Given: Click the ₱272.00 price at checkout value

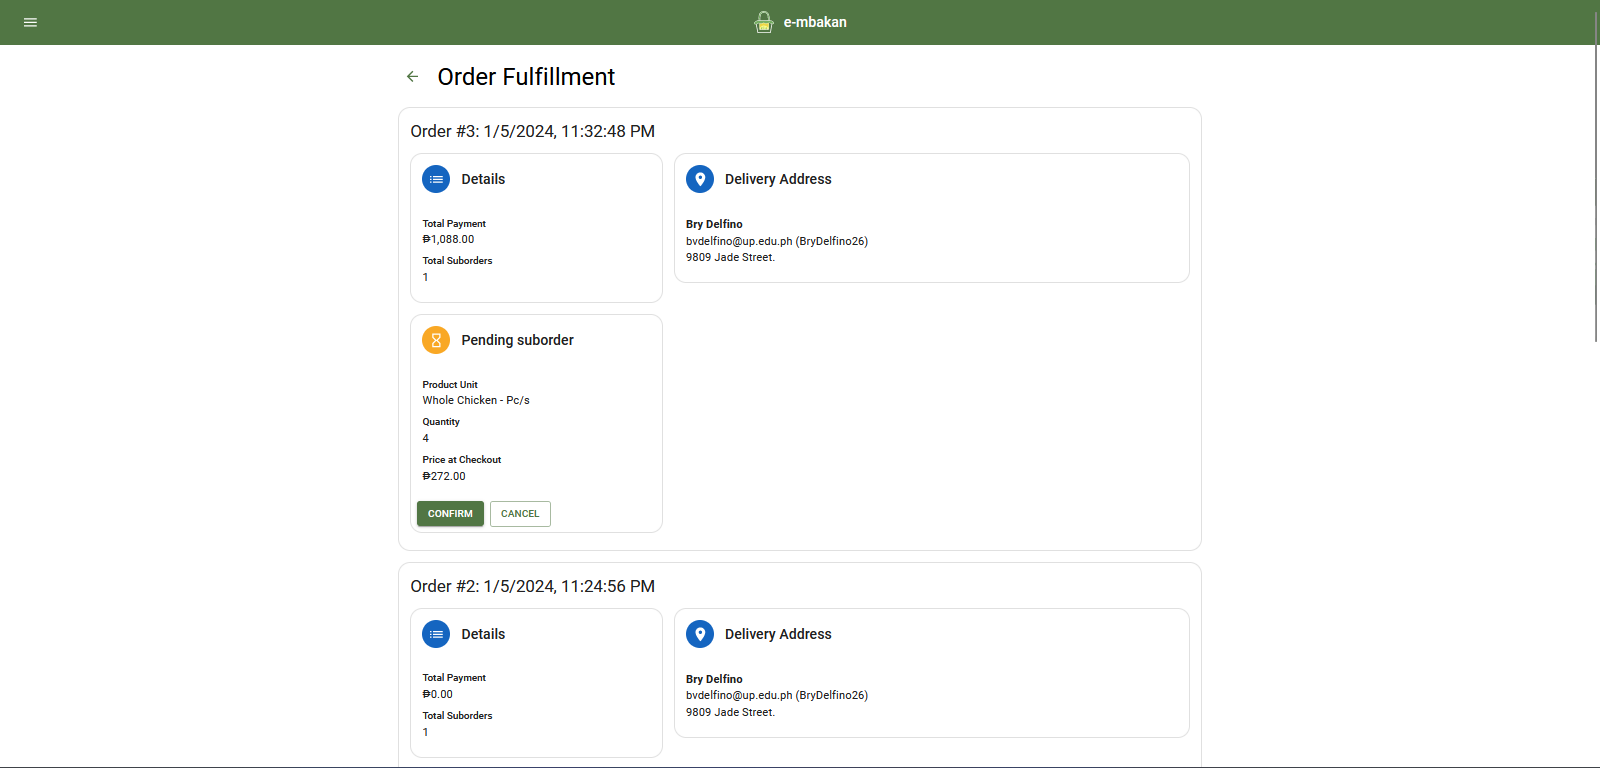Looking at the screenshot, I should [444, 477].
